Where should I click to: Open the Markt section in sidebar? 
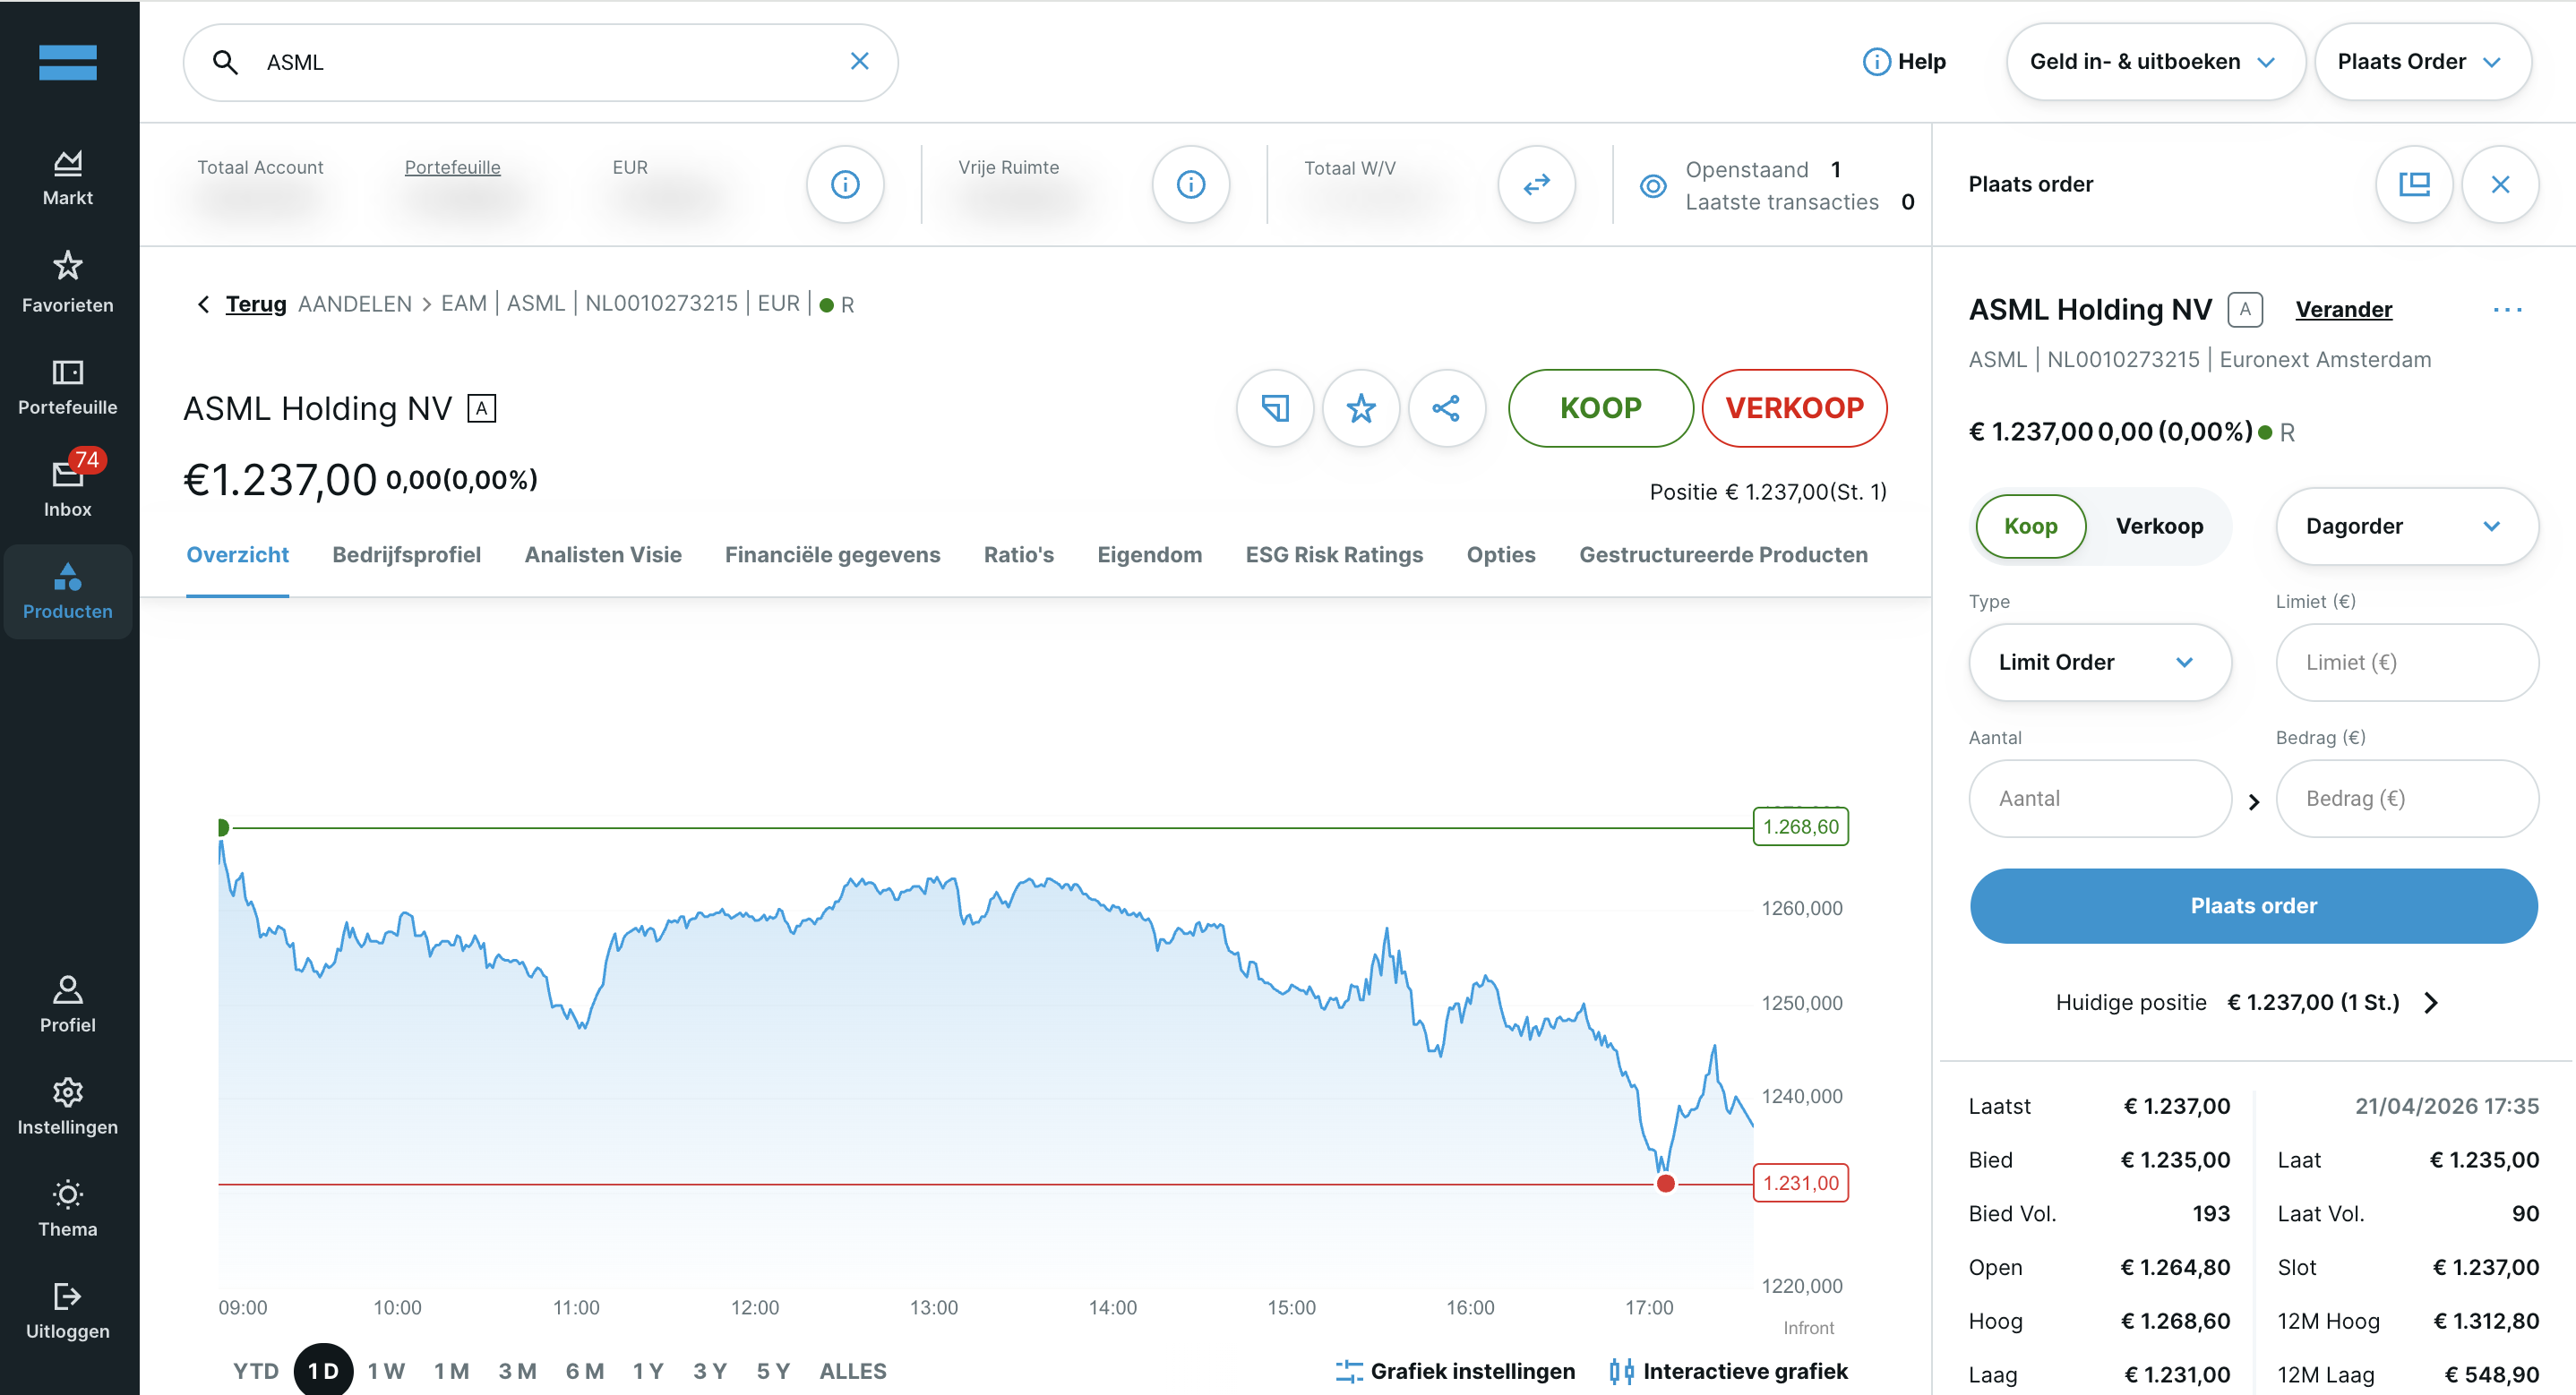(x=67, y=178)
